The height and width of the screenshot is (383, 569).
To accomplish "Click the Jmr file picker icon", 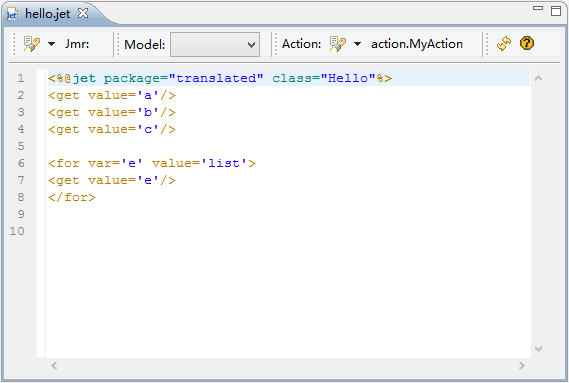I will [x=32, y=44].
